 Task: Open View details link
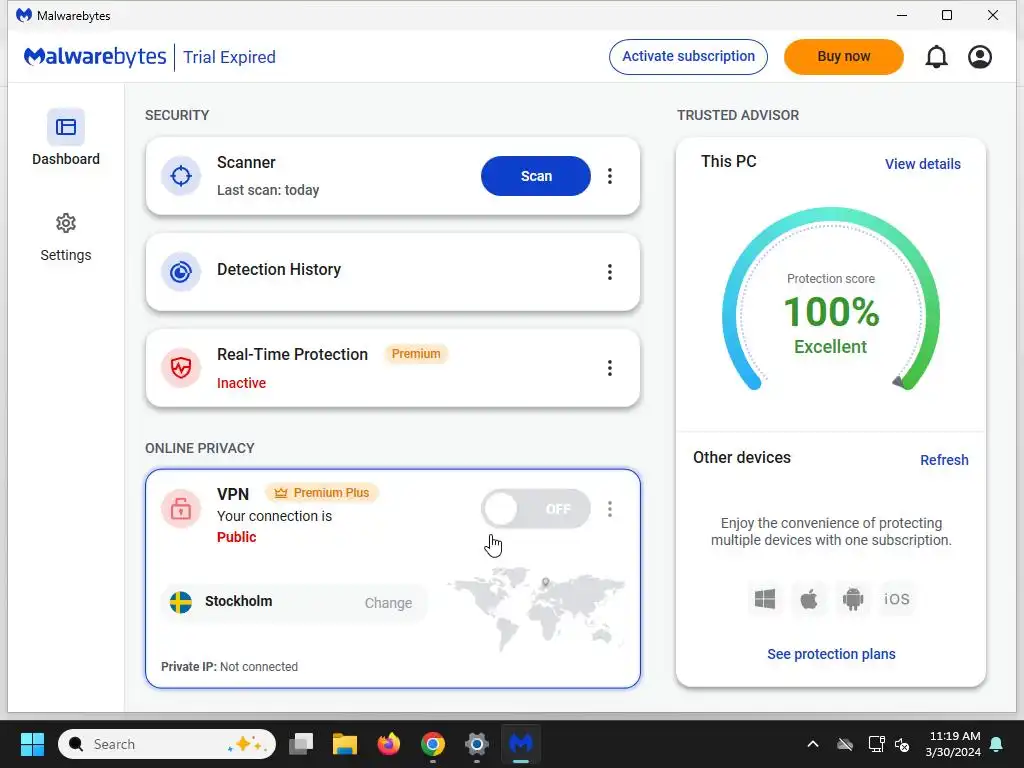922,164
